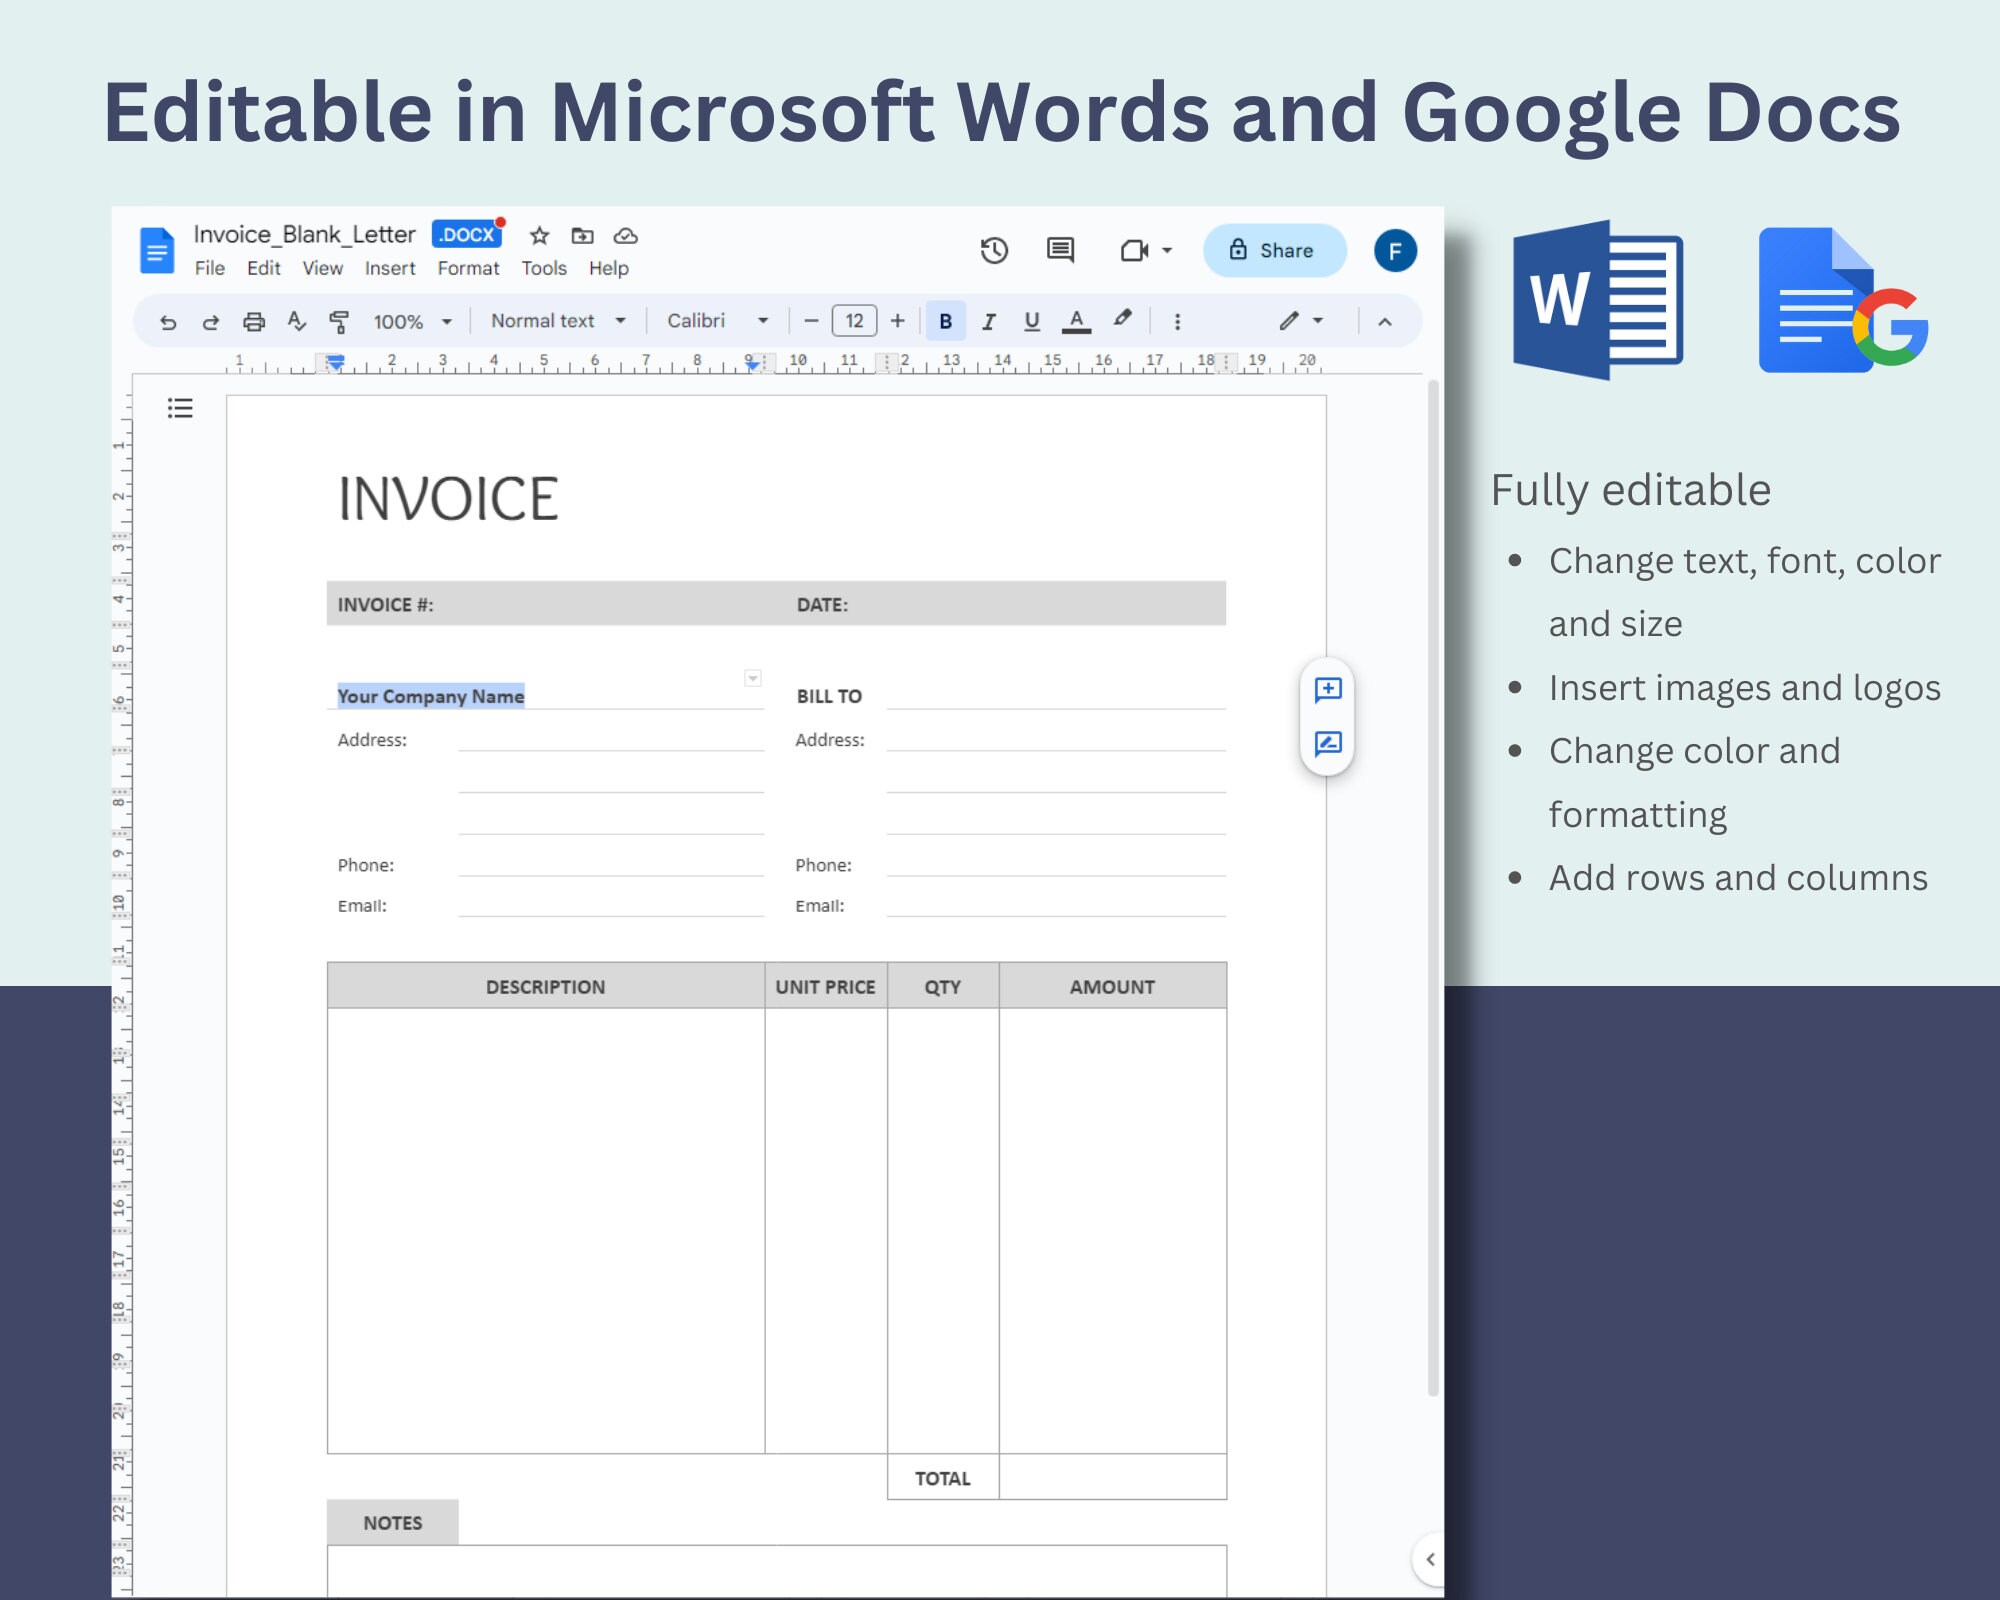Show the document outline icon
This screenshot has width=2000, height=1600.
click(x=180, y=408)
